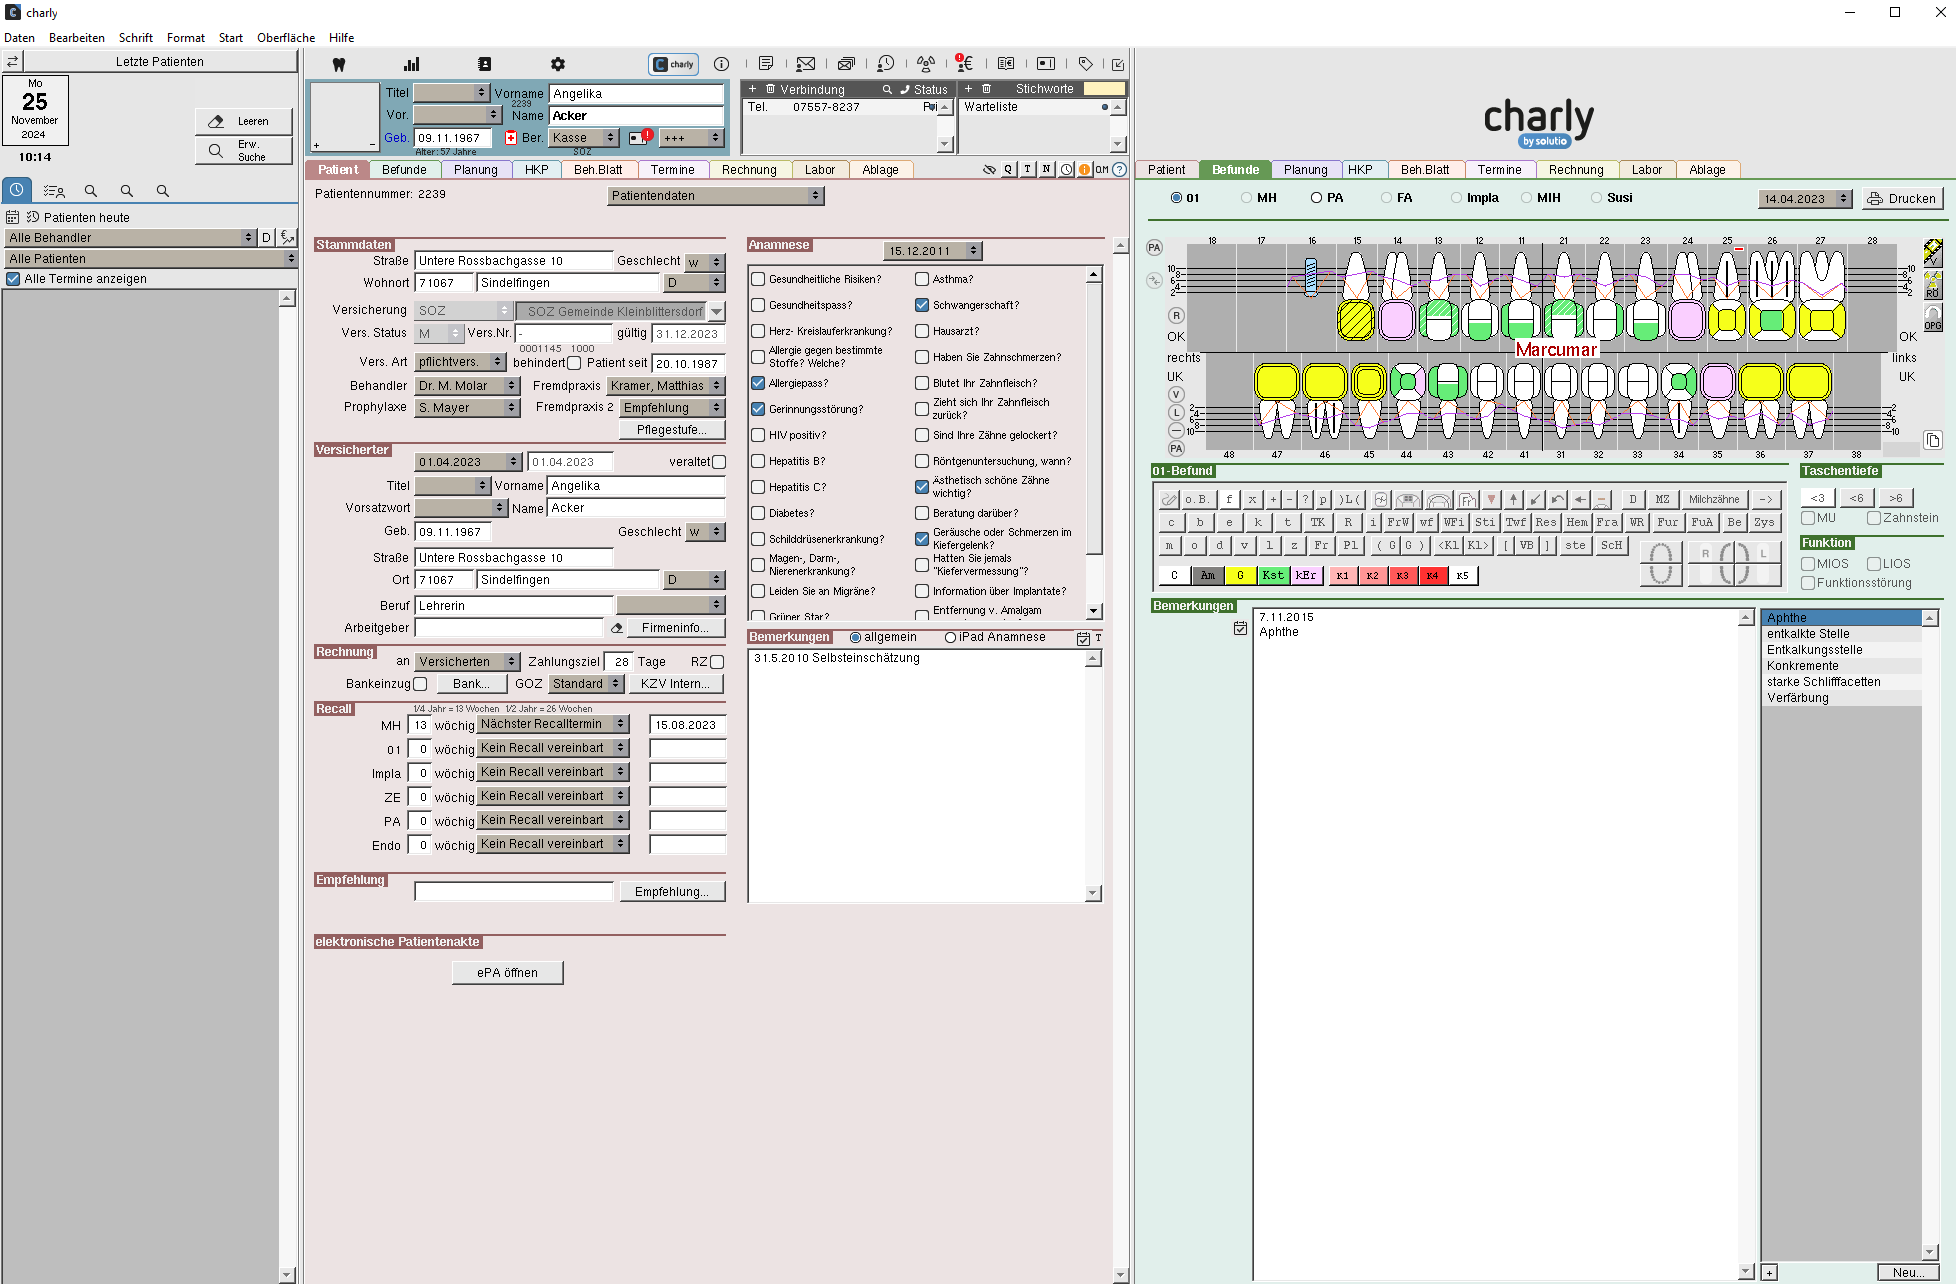Switch to the left Planung tab
This screenshot has height=1284, width=1956.
pos(476,170)
